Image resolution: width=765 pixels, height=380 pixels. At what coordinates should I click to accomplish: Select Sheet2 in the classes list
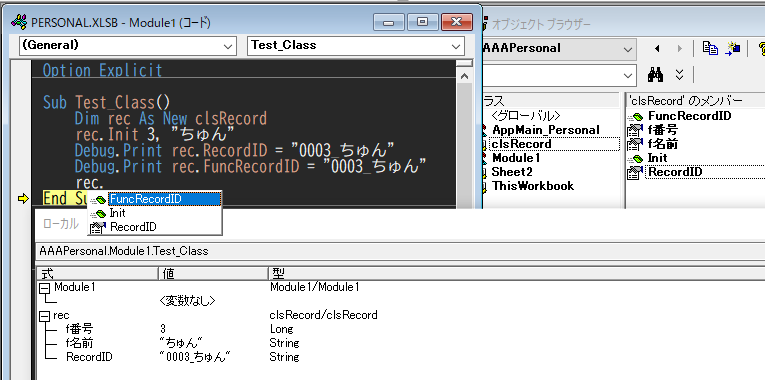coord(512,172)
